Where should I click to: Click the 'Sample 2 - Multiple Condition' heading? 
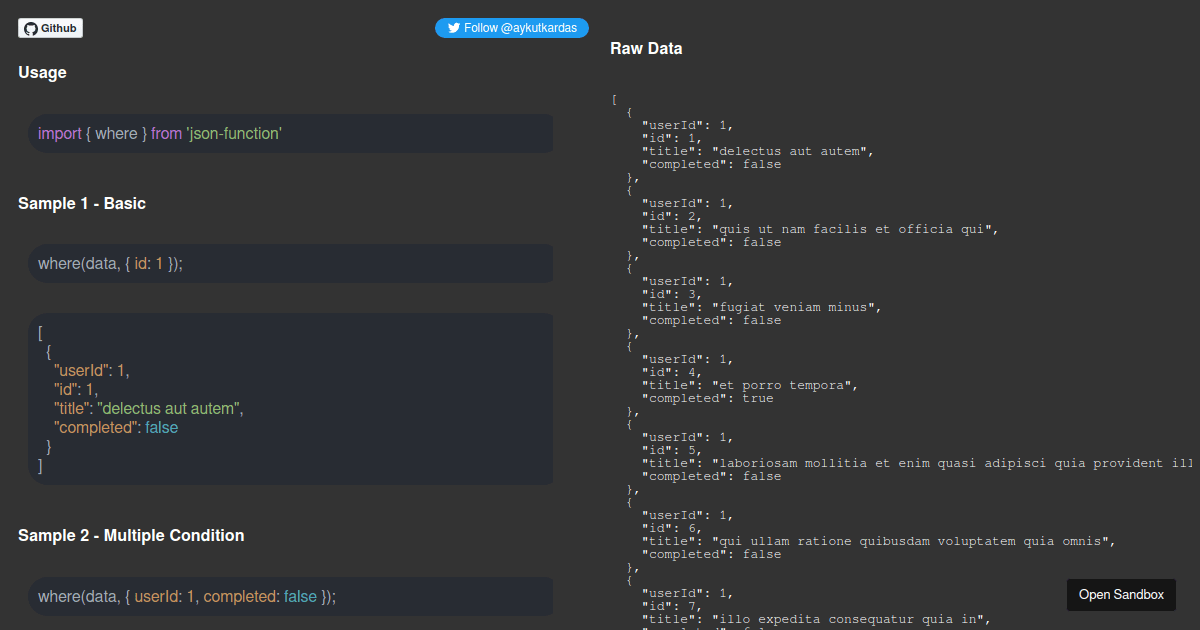pos(130,535)
